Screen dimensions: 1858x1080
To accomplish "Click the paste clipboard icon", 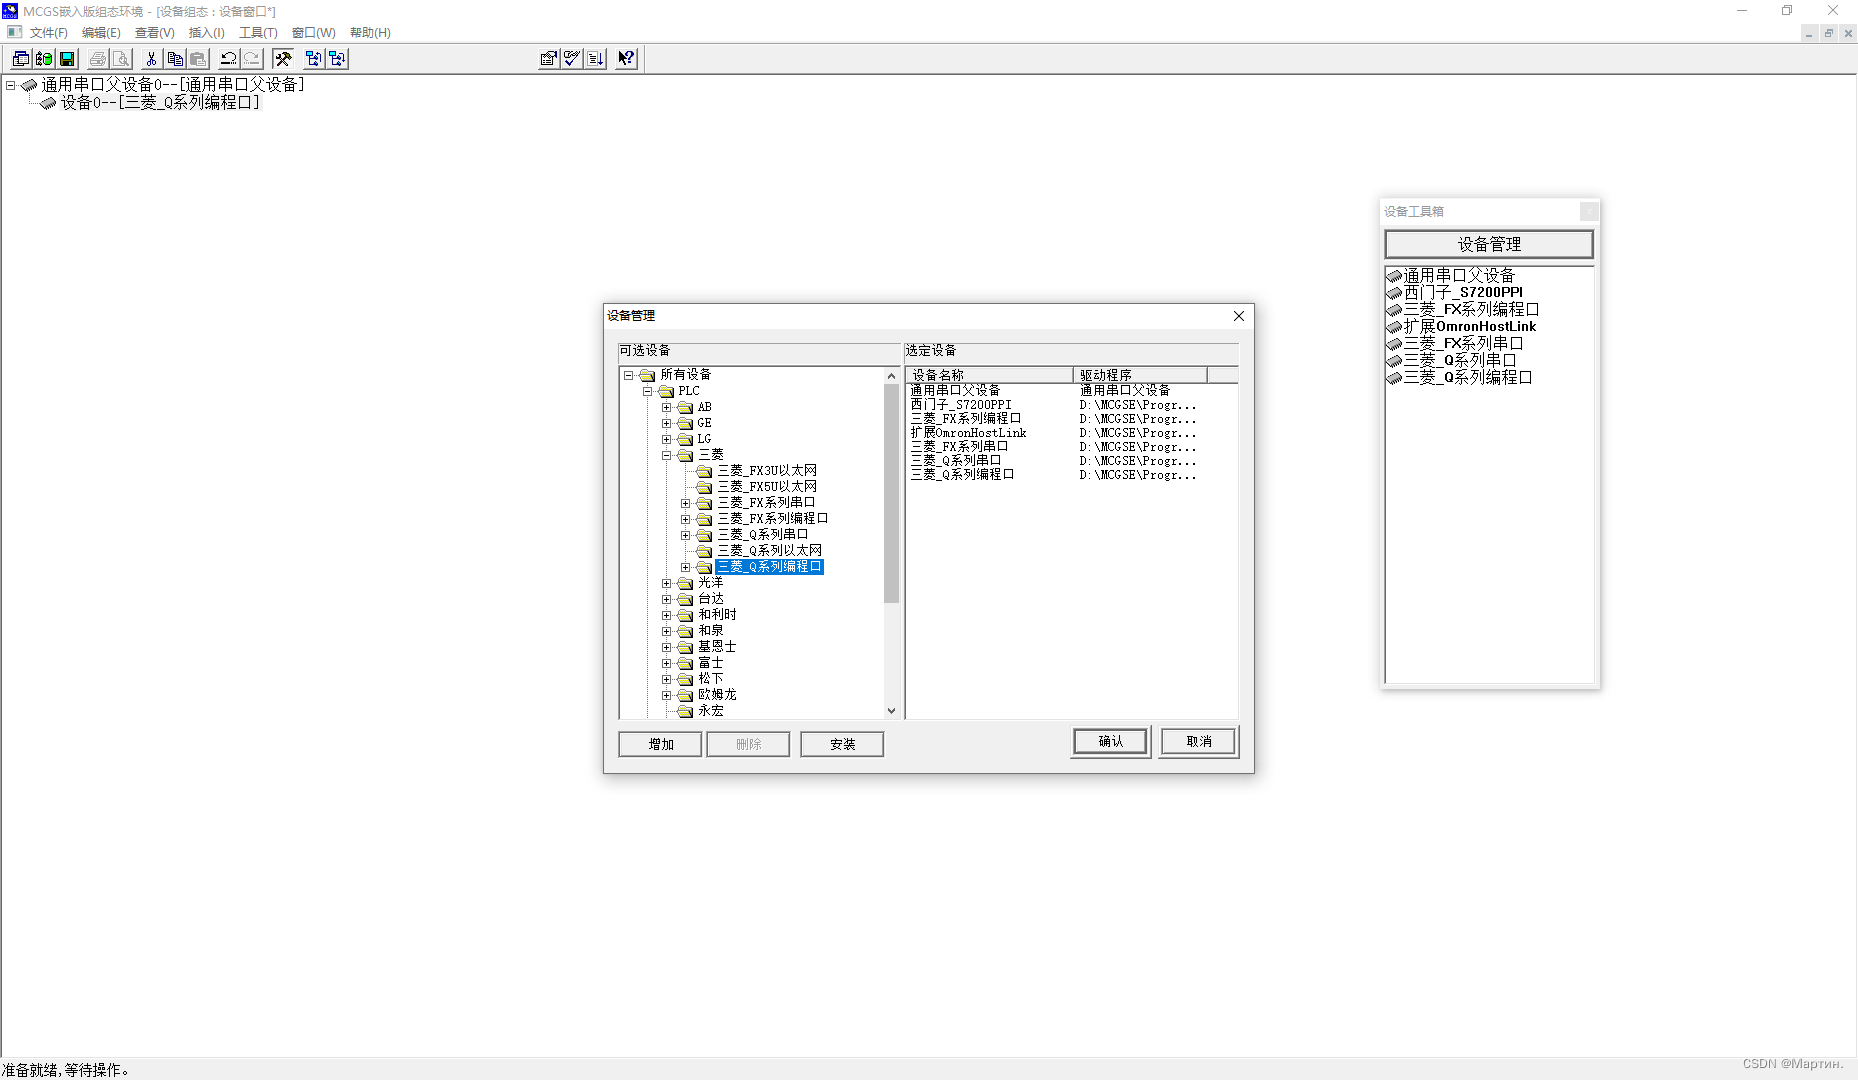I will coord(198,59).
